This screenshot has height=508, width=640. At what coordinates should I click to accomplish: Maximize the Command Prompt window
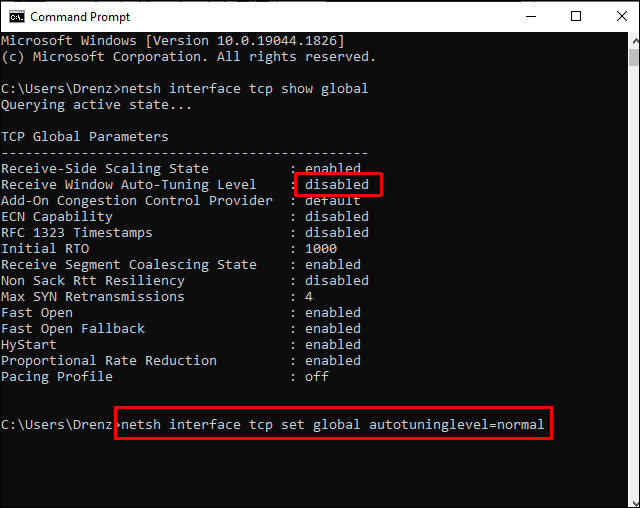pos(576,17)
